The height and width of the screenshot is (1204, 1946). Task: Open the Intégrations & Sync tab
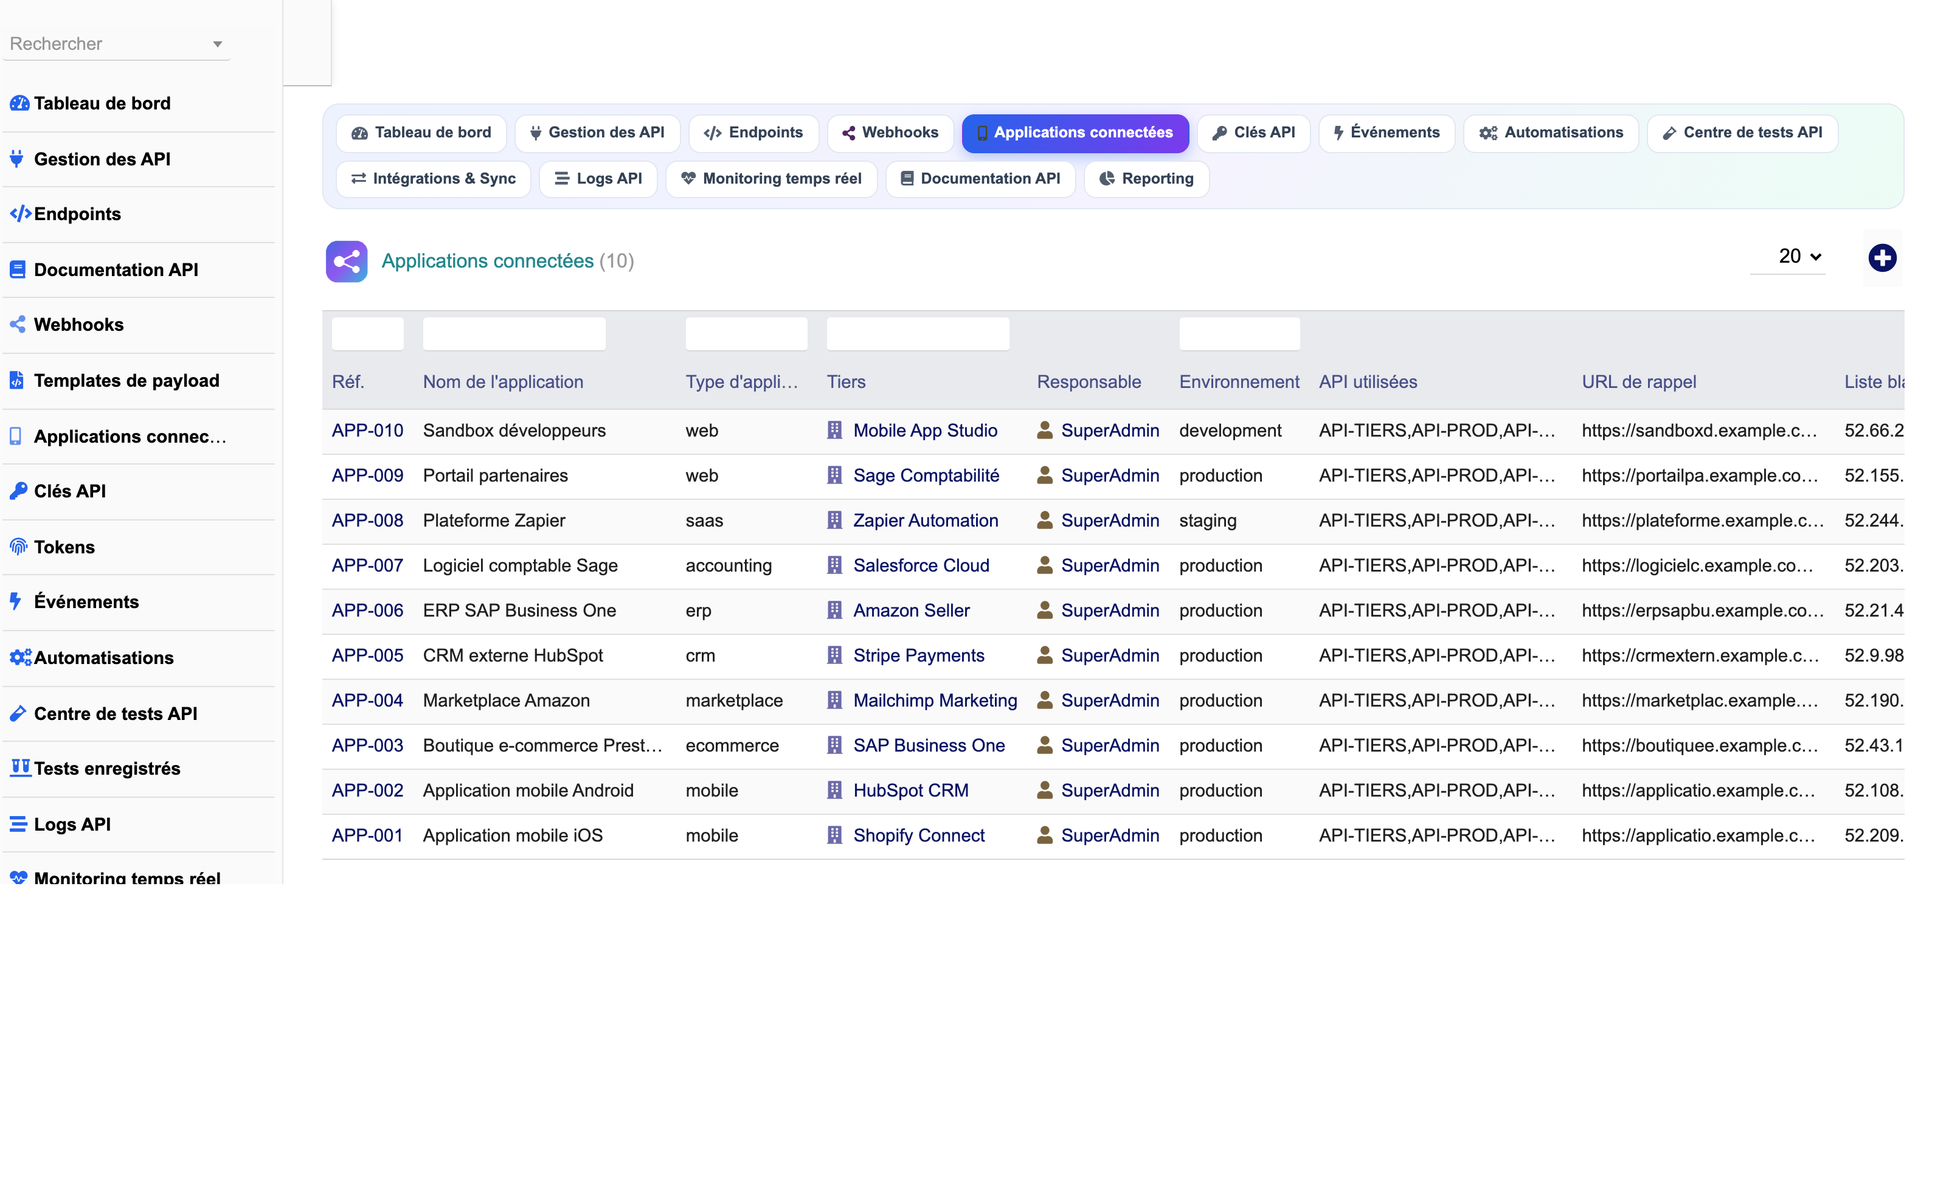coord(433,179)
